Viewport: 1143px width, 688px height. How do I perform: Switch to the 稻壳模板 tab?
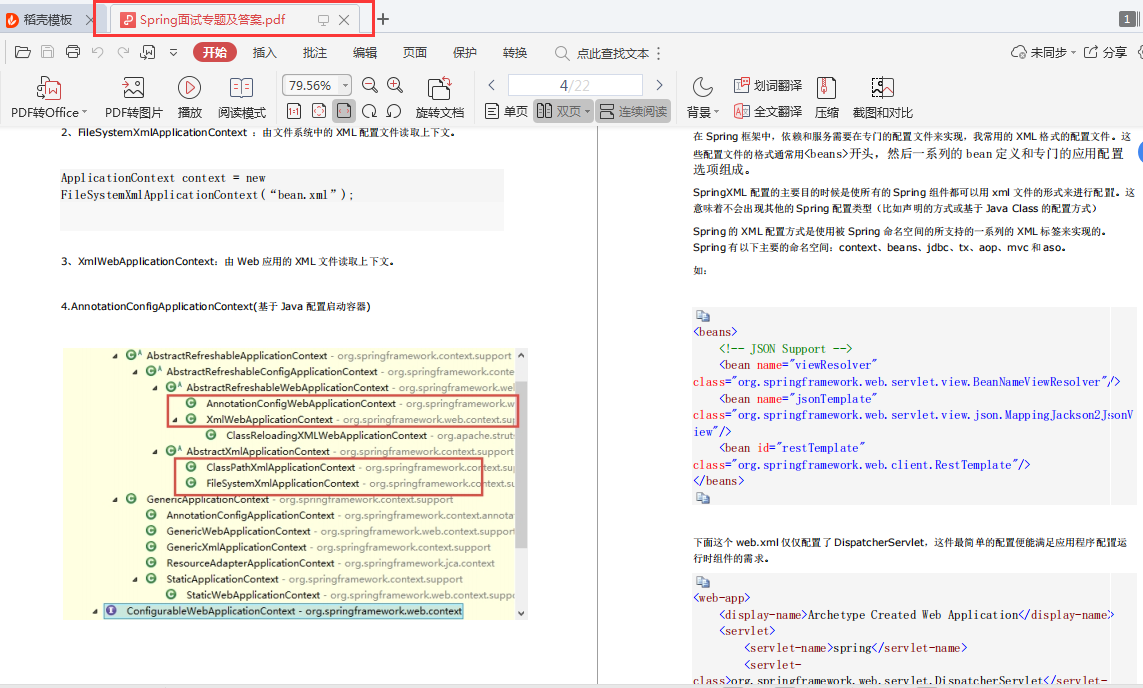pos(48,20)
